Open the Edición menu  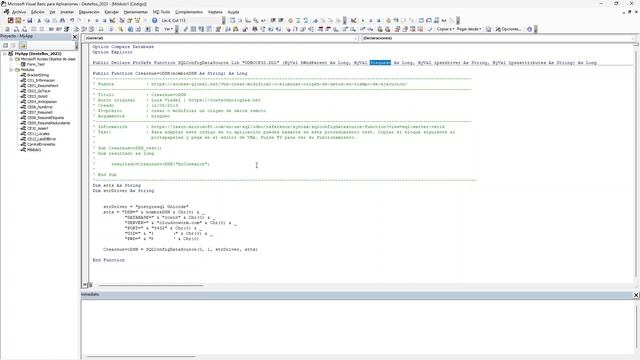coord(38,12)
